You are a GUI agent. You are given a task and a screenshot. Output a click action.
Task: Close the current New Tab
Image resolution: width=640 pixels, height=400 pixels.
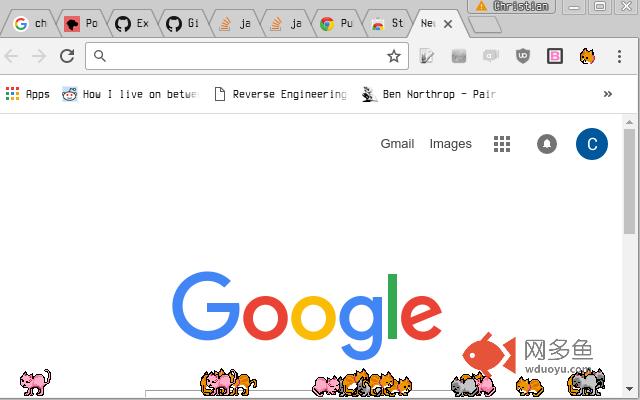coord(448,24)
